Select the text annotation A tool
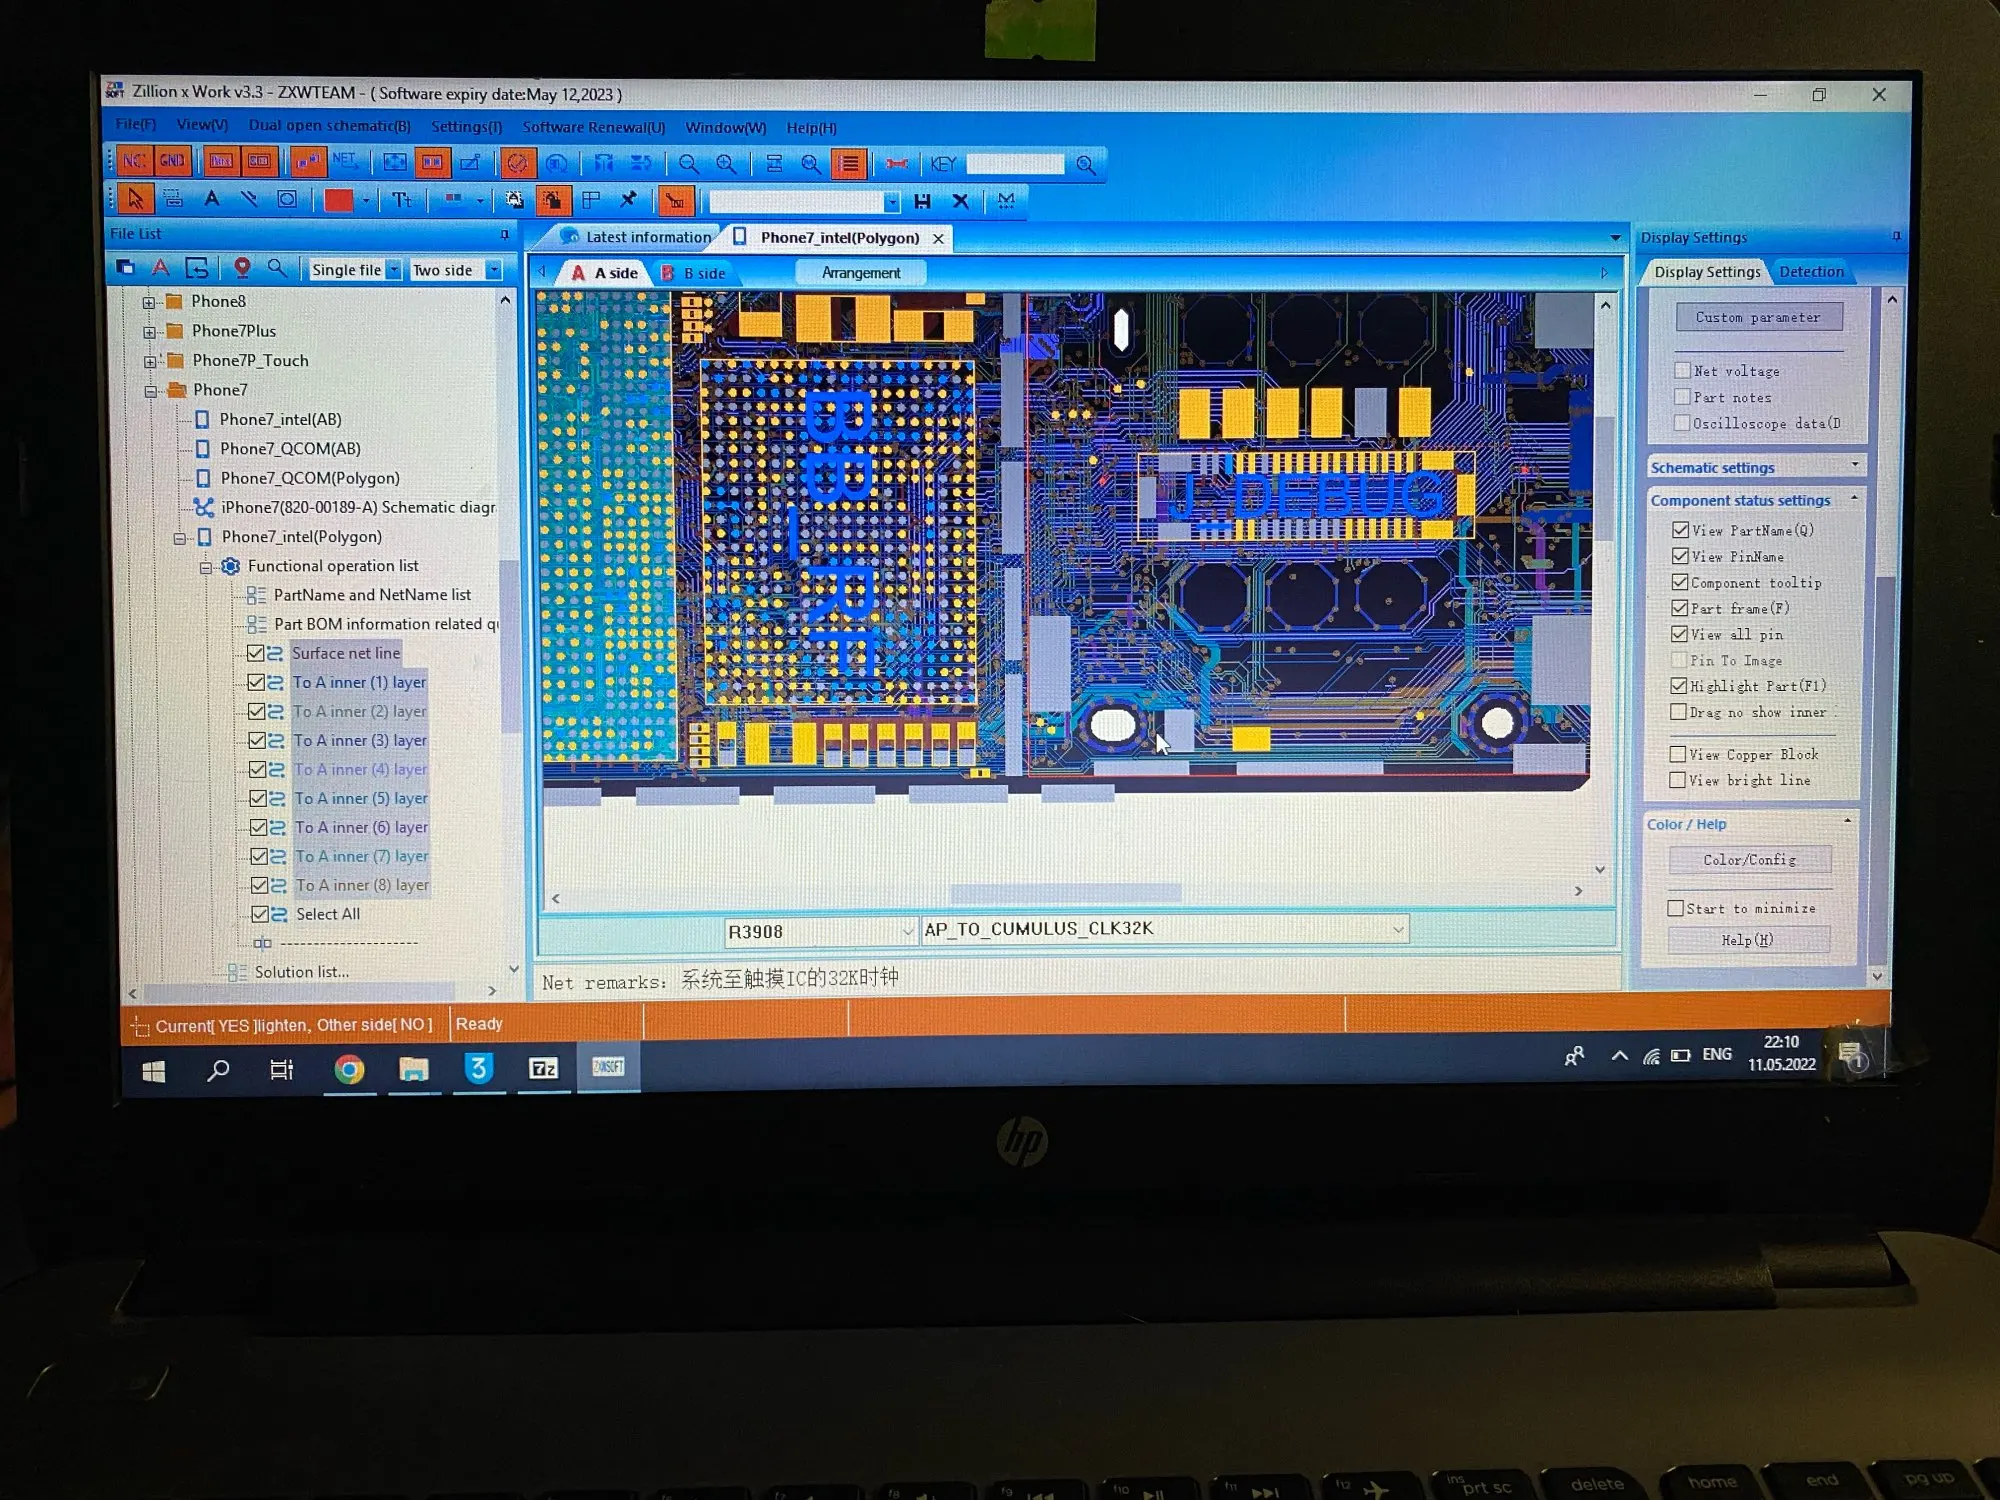The image size is (2000, 1500). [x=211, y=199]
